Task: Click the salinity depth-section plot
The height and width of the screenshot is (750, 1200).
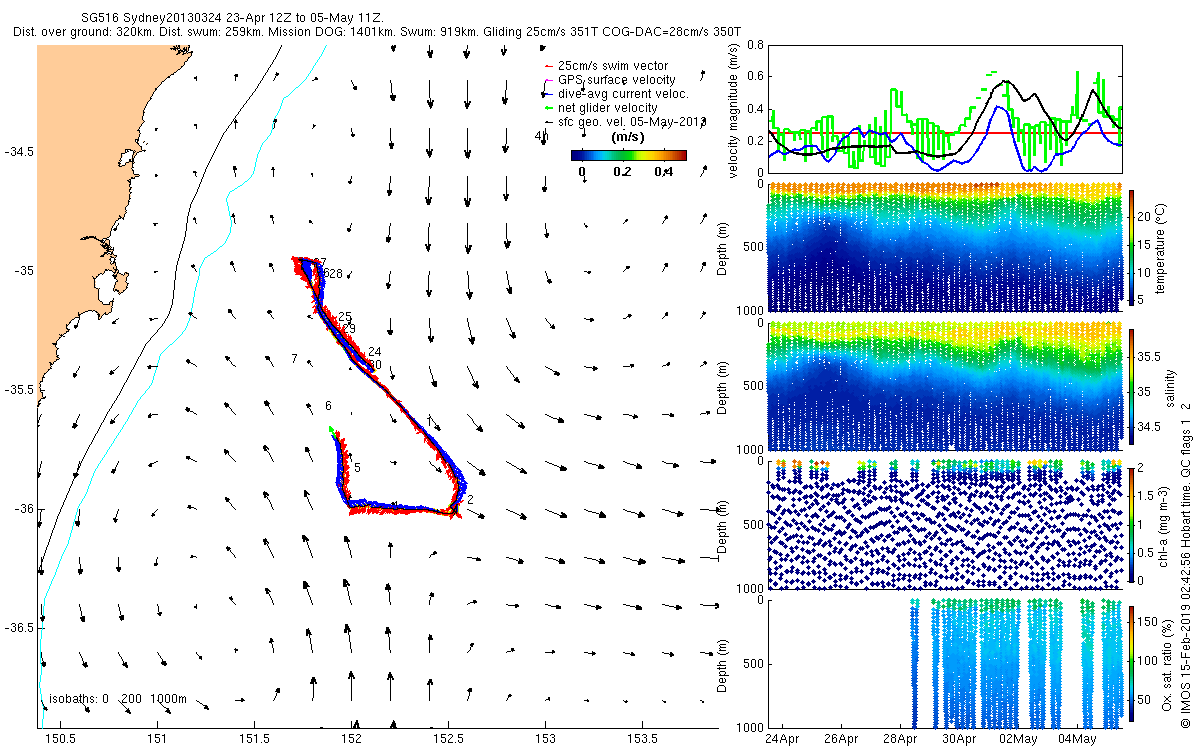Action: coord(946,386)
